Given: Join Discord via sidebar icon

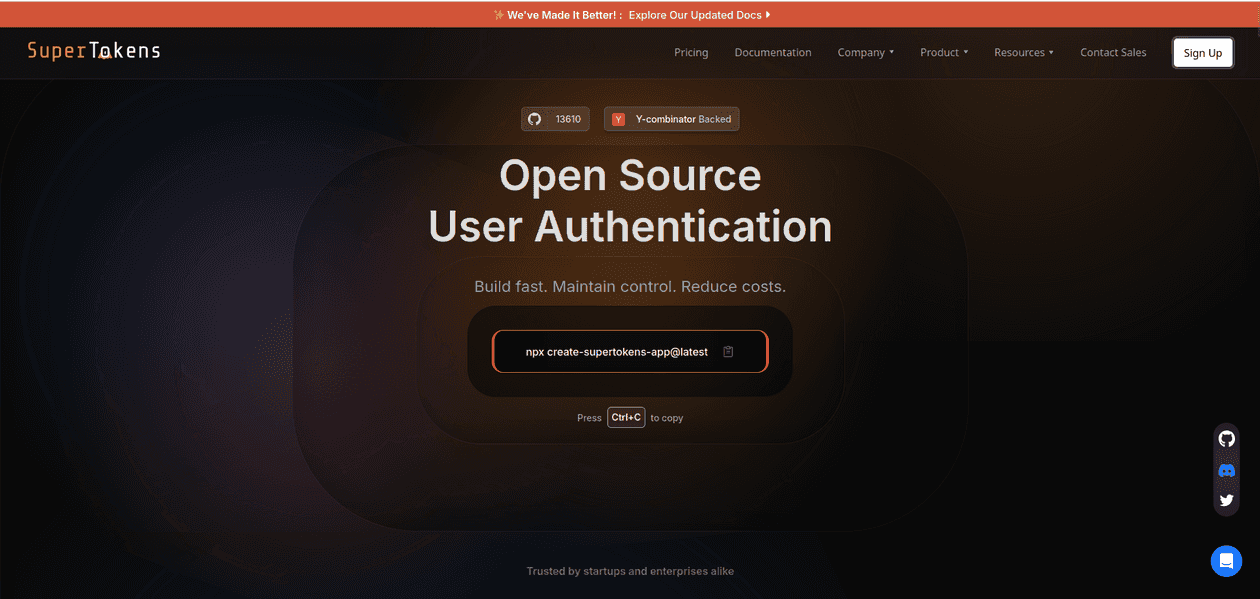Looking at the screenshot, I should pyautogui.click(x=1226, y=469).
